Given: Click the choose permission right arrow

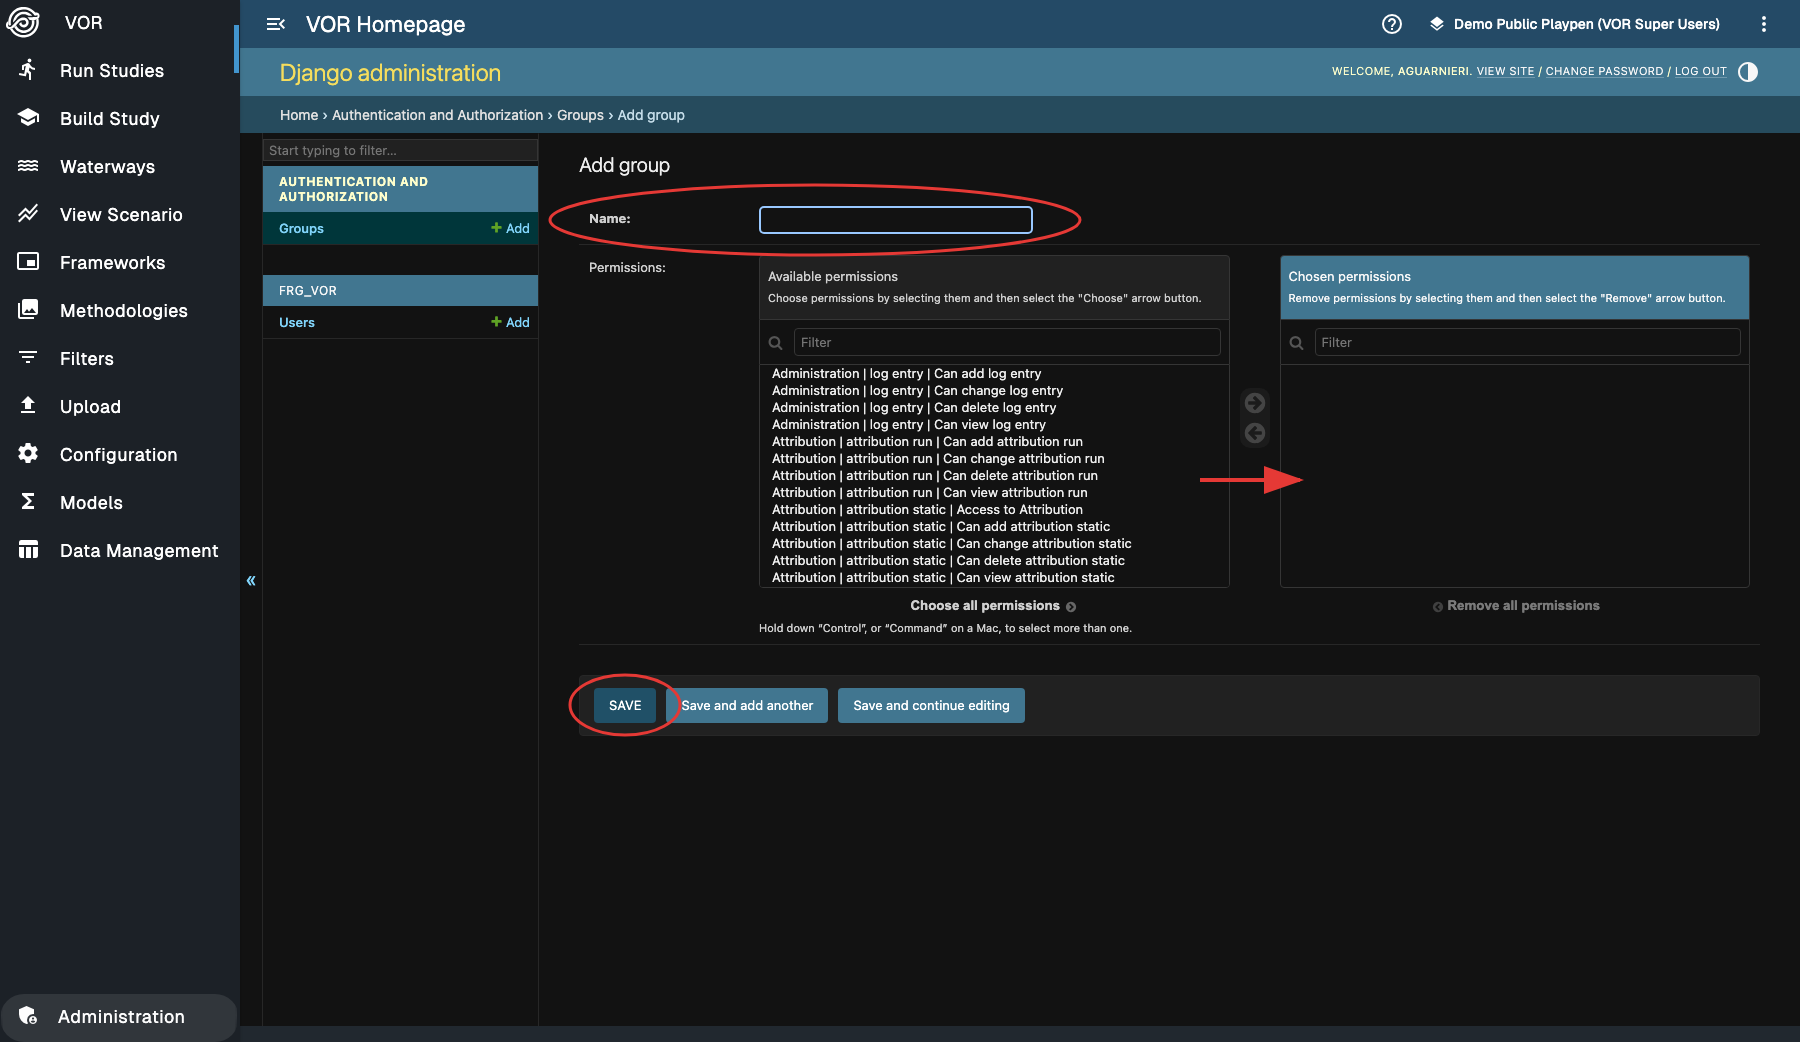Looking at the screenshot, I should point(1254,403).
